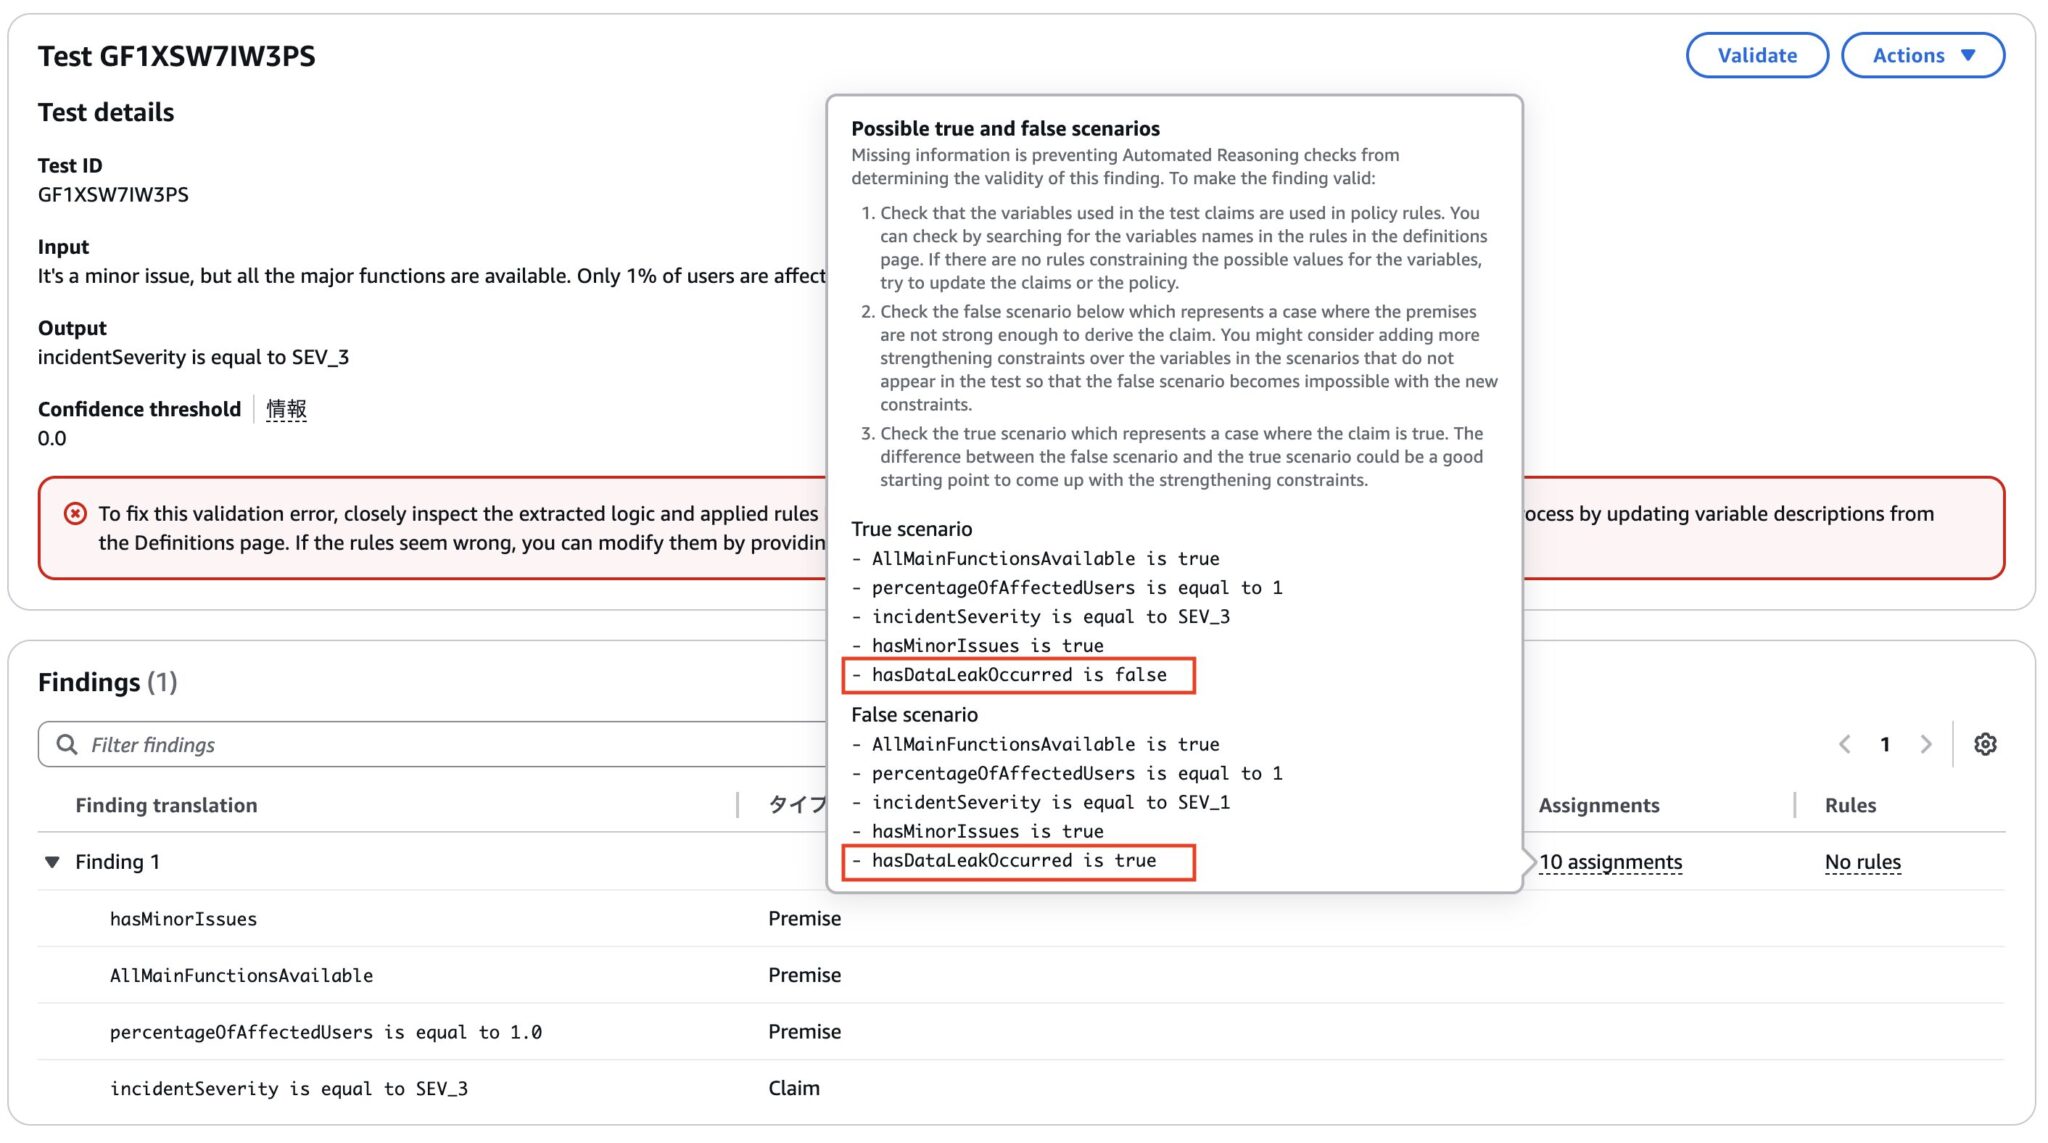2048x1143 pixels.
Task: Click inside the Filter findings search field
Action: pyautogui.click(x=300, y=744)
